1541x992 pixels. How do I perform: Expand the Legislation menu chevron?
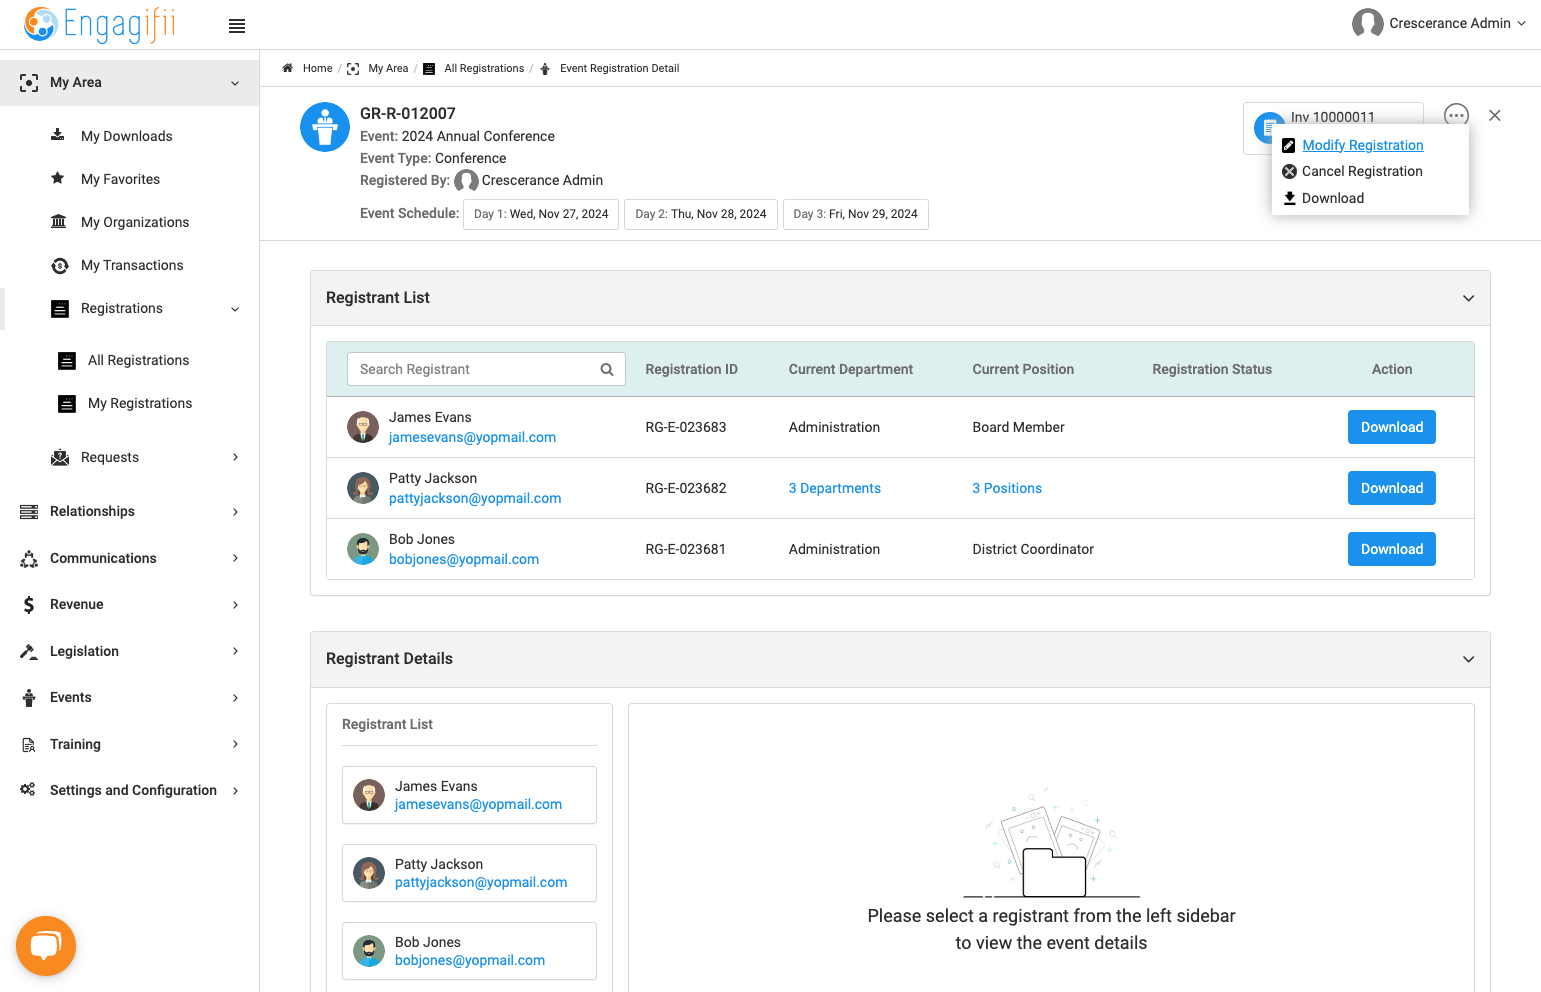coord(235,651)
